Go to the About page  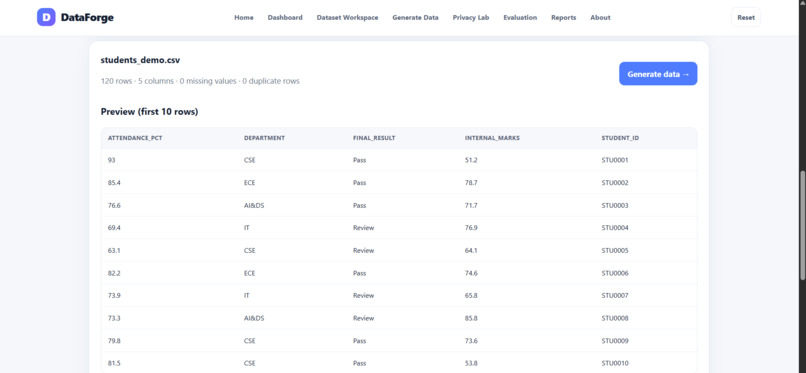[x=600, y=17]
